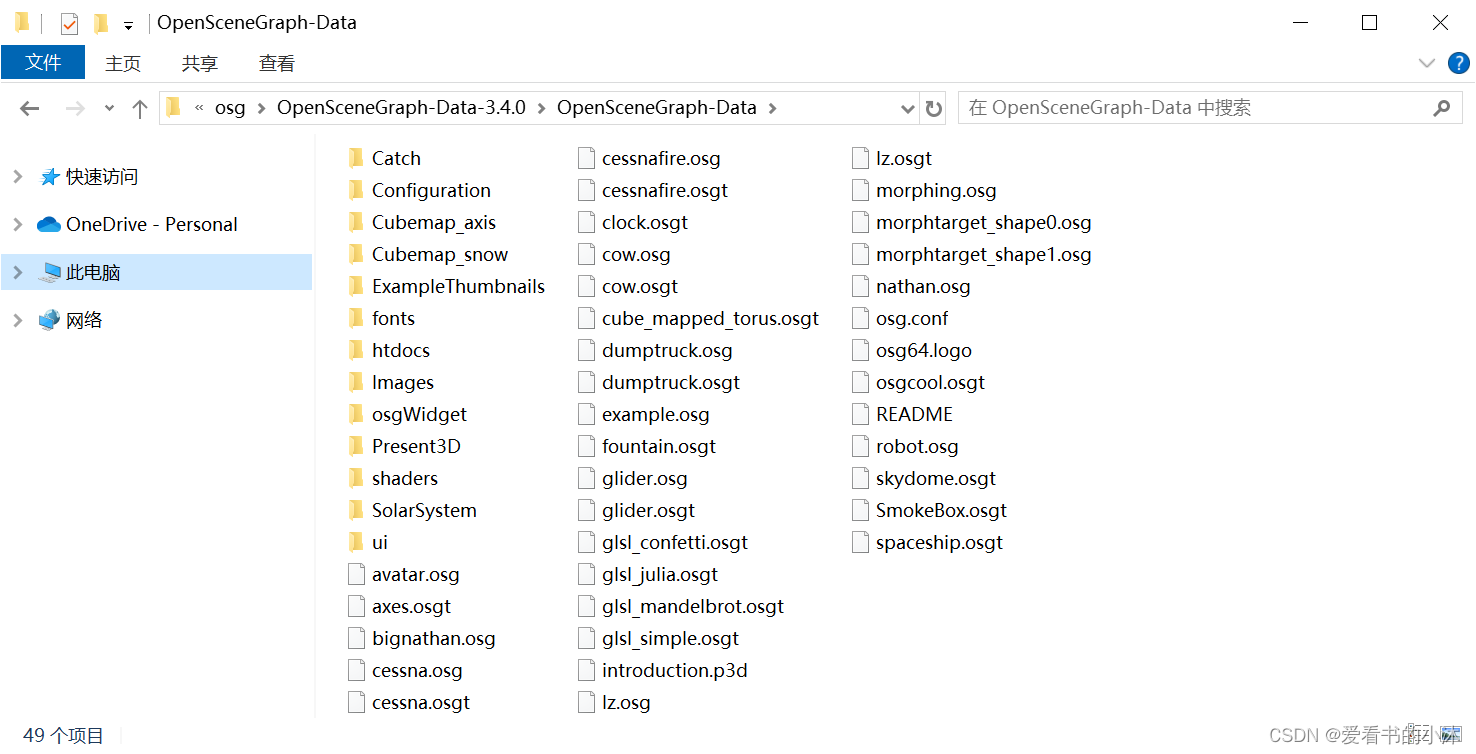1476x754 pixels.
Task: Select the file morphtarget_shape0.osg
Action: point(984,222)
